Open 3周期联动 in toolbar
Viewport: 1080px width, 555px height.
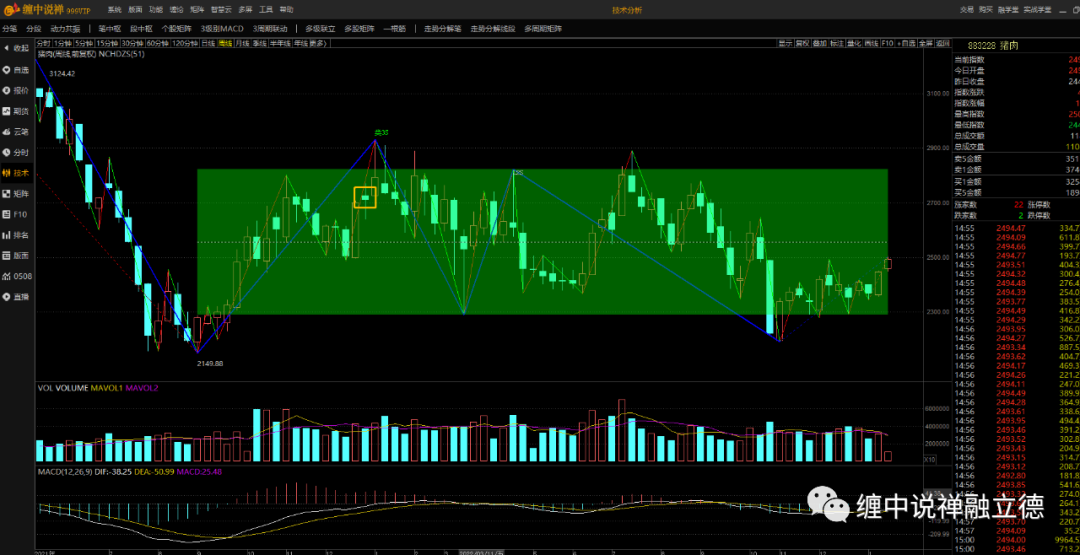[270, 29]
